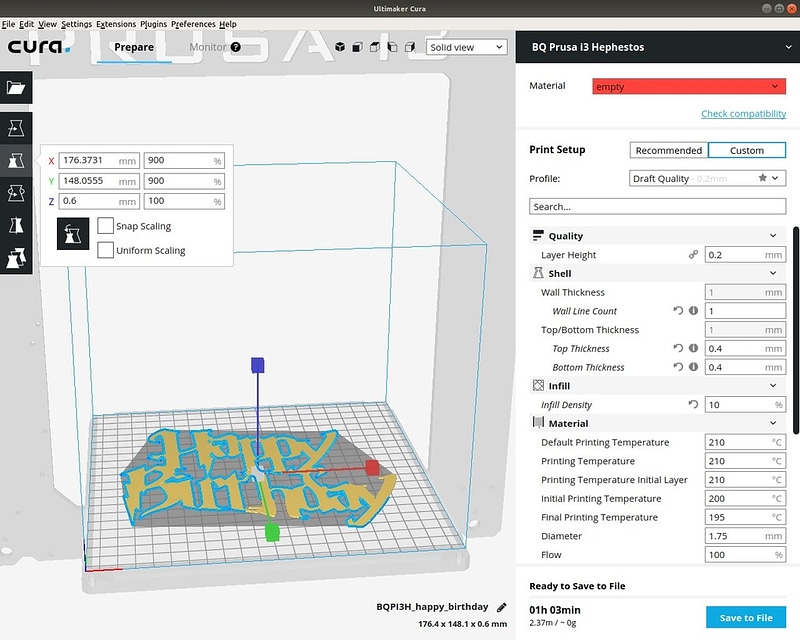Click the Layer Height value field

(745, 254)
